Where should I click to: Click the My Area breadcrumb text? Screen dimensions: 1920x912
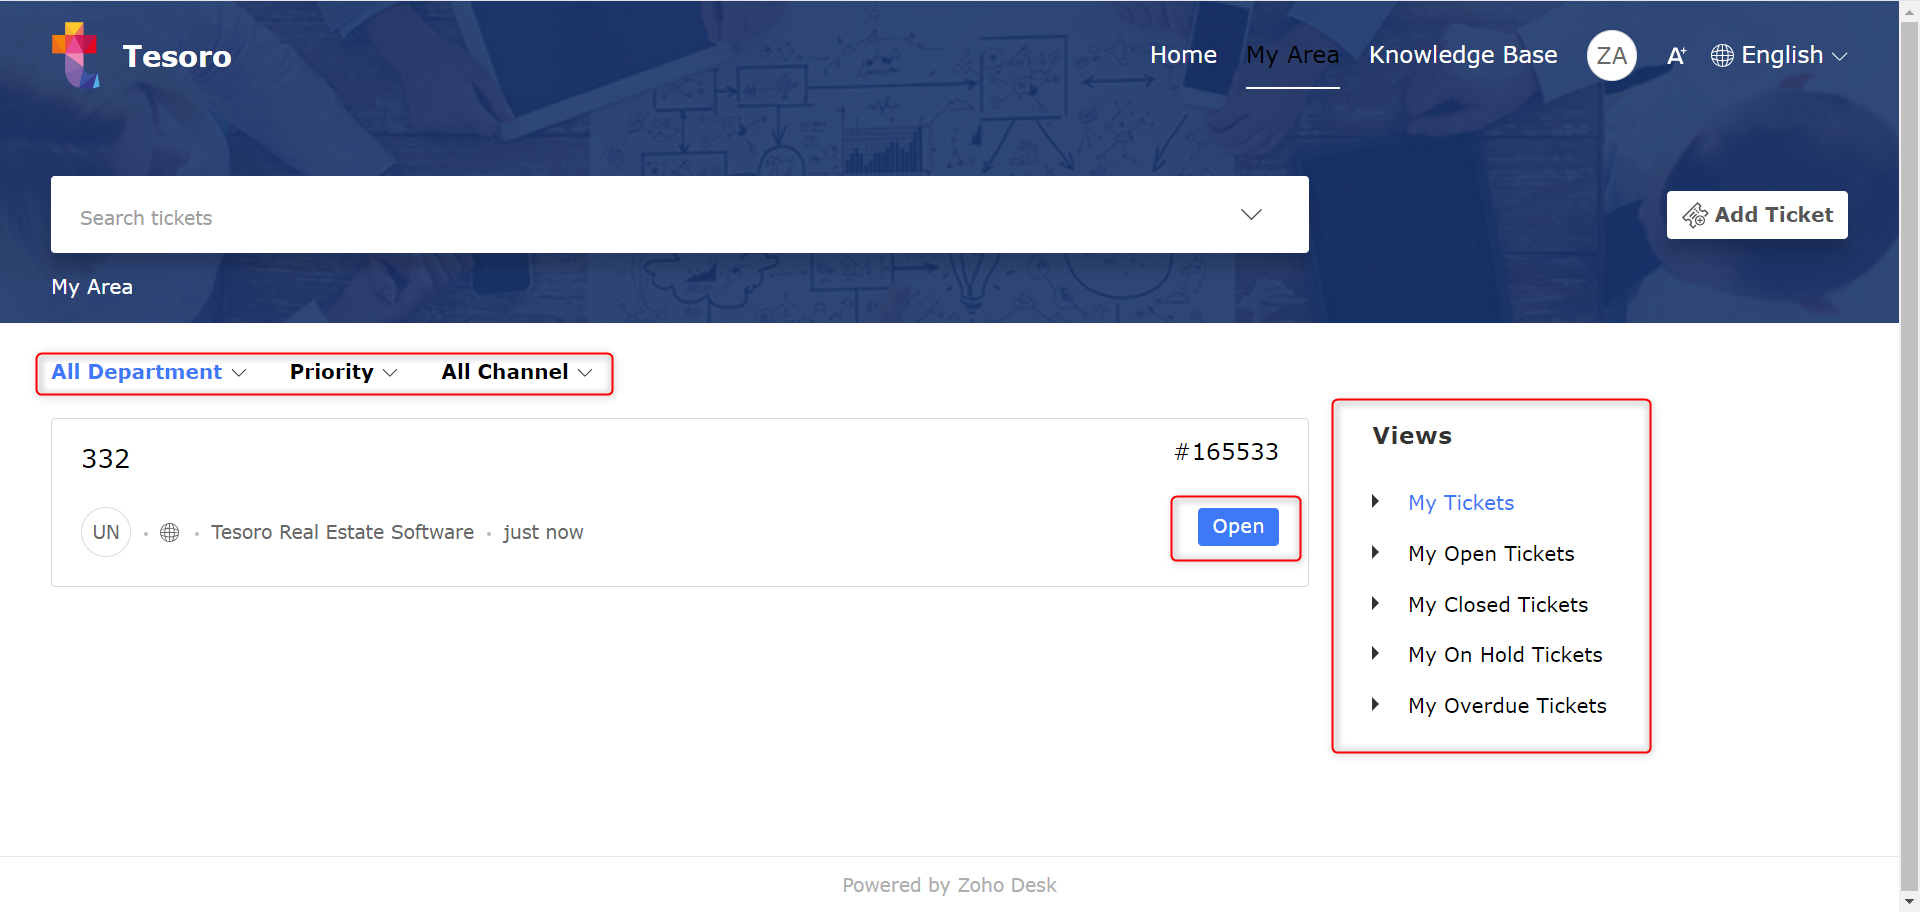click(92, 287)
